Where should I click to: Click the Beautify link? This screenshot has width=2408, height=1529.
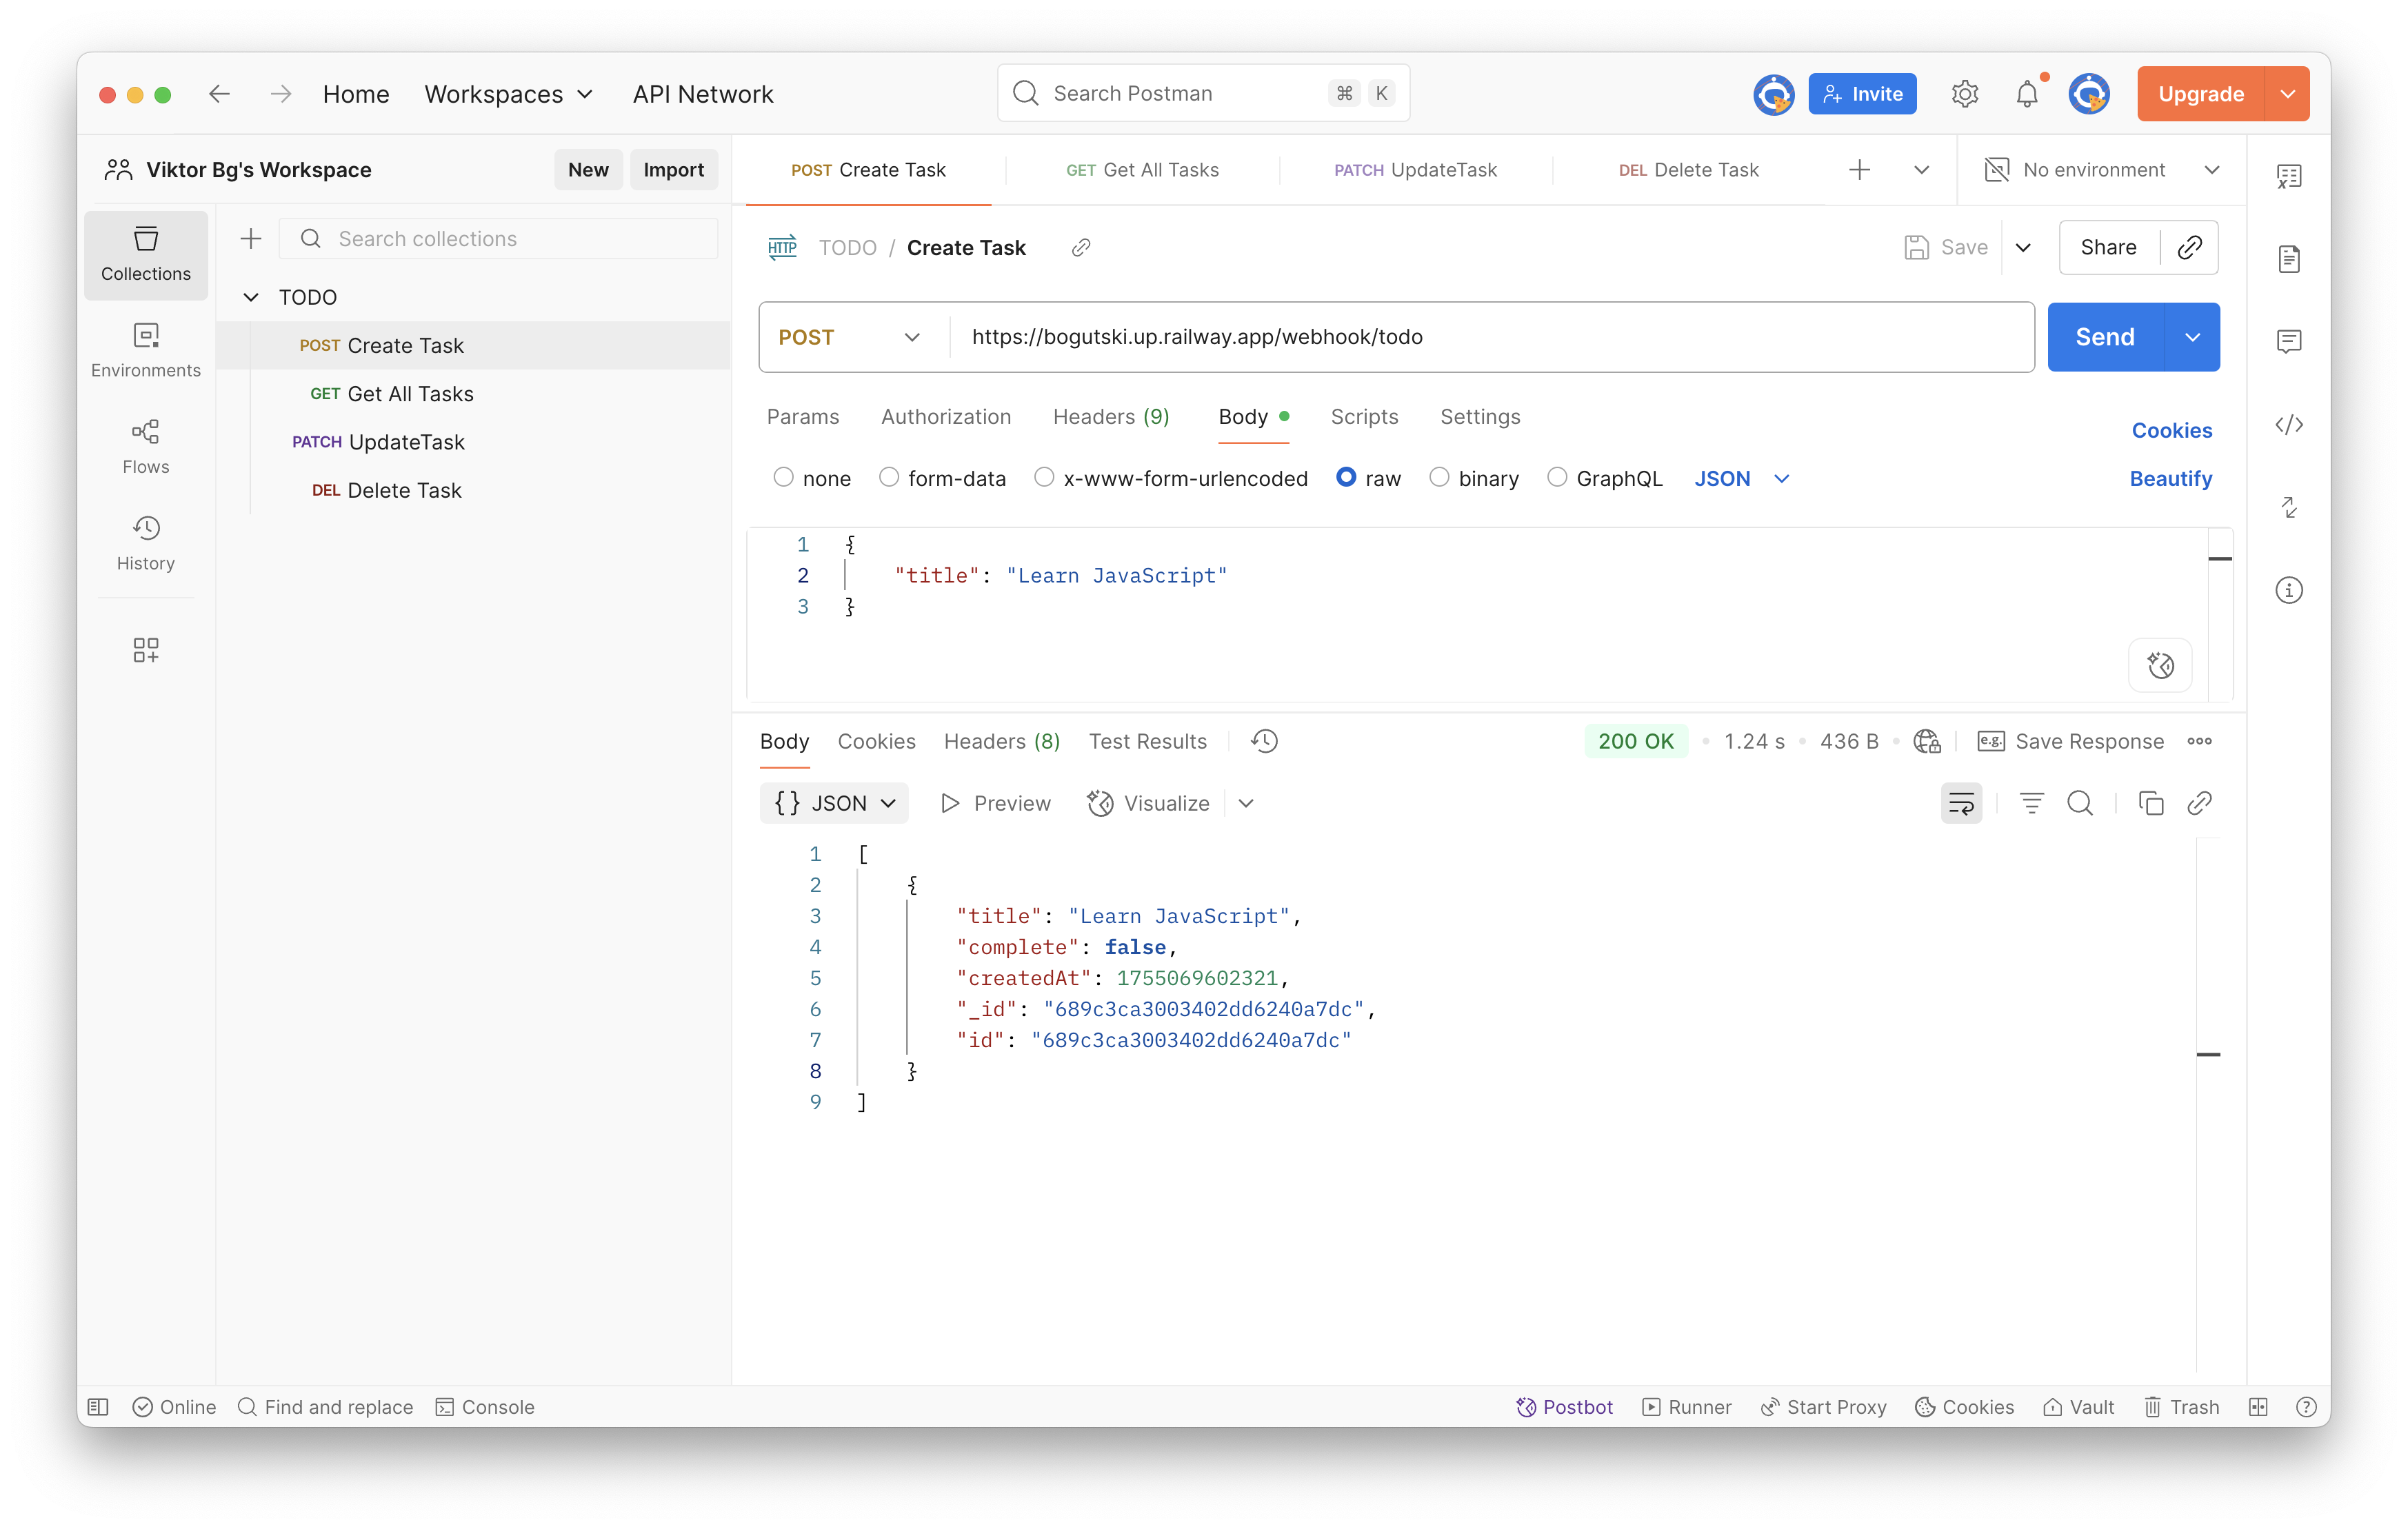(x=2170, y=478)
